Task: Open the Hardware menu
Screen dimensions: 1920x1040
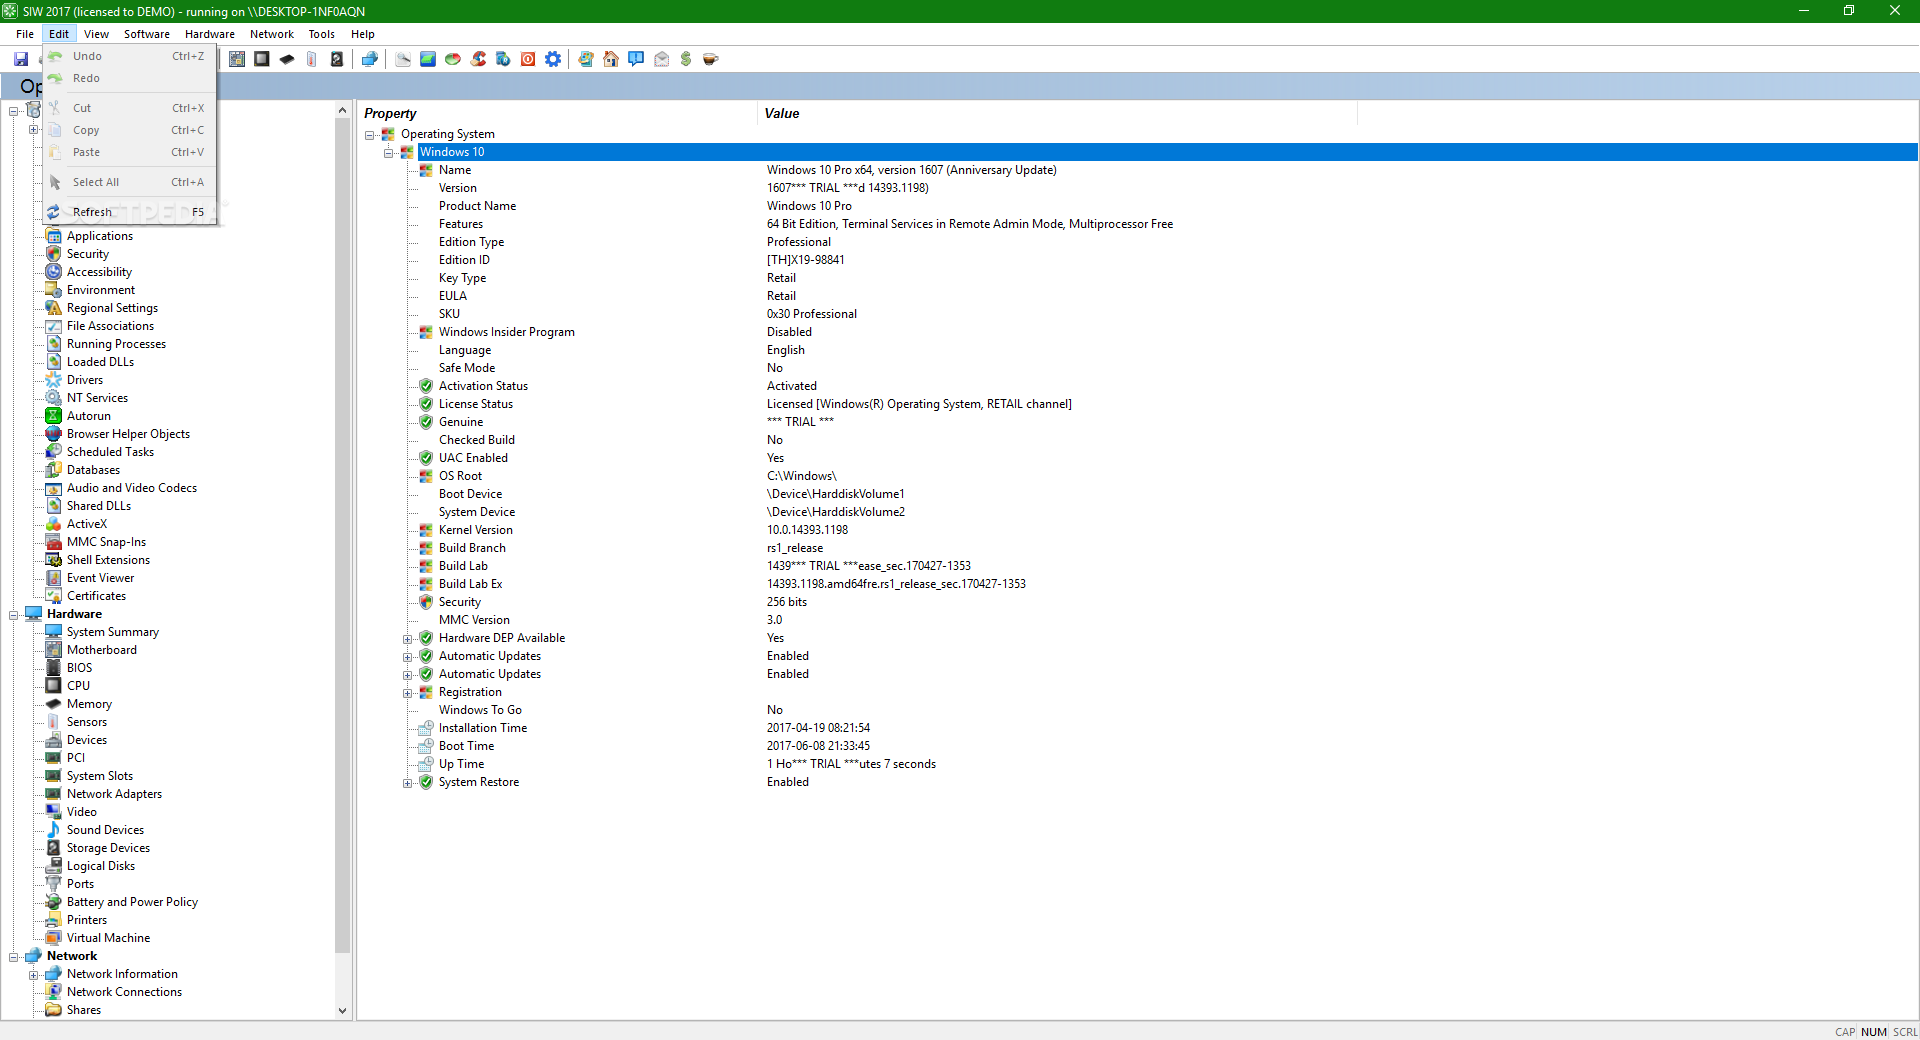Action: coord(210,34)
